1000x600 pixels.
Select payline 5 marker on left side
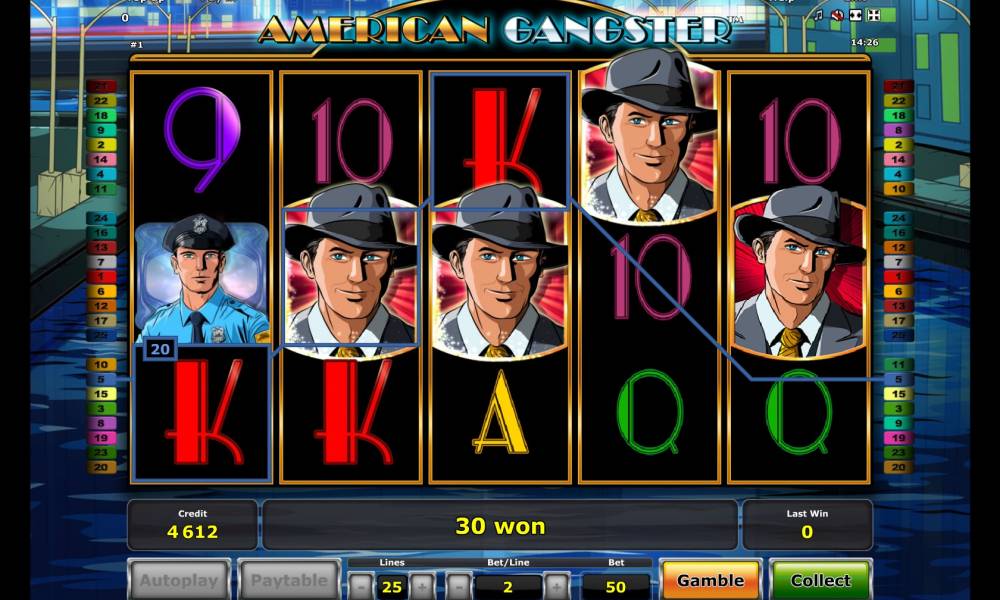click(101, 379)
